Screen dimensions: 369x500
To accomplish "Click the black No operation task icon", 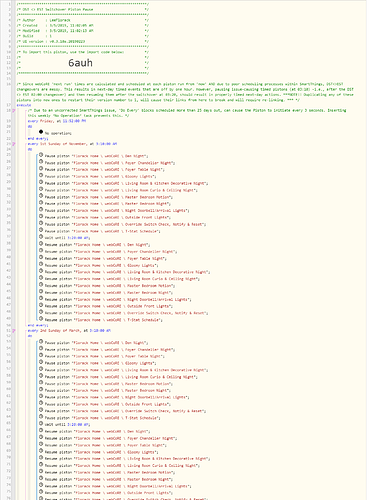I will [x=41, y=132].
